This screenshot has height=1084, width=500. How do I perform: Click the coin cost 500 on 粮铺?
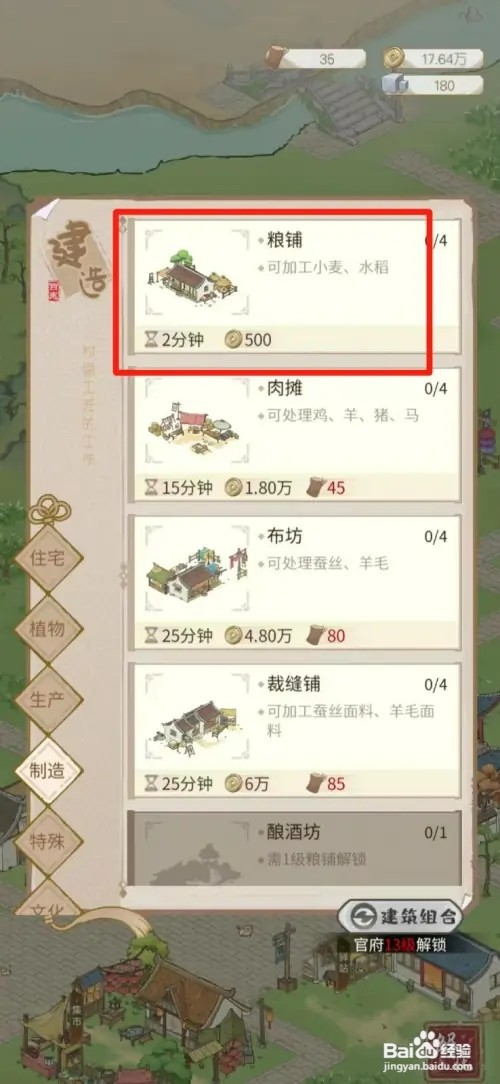pyautogui.click(x=249, y=340)
